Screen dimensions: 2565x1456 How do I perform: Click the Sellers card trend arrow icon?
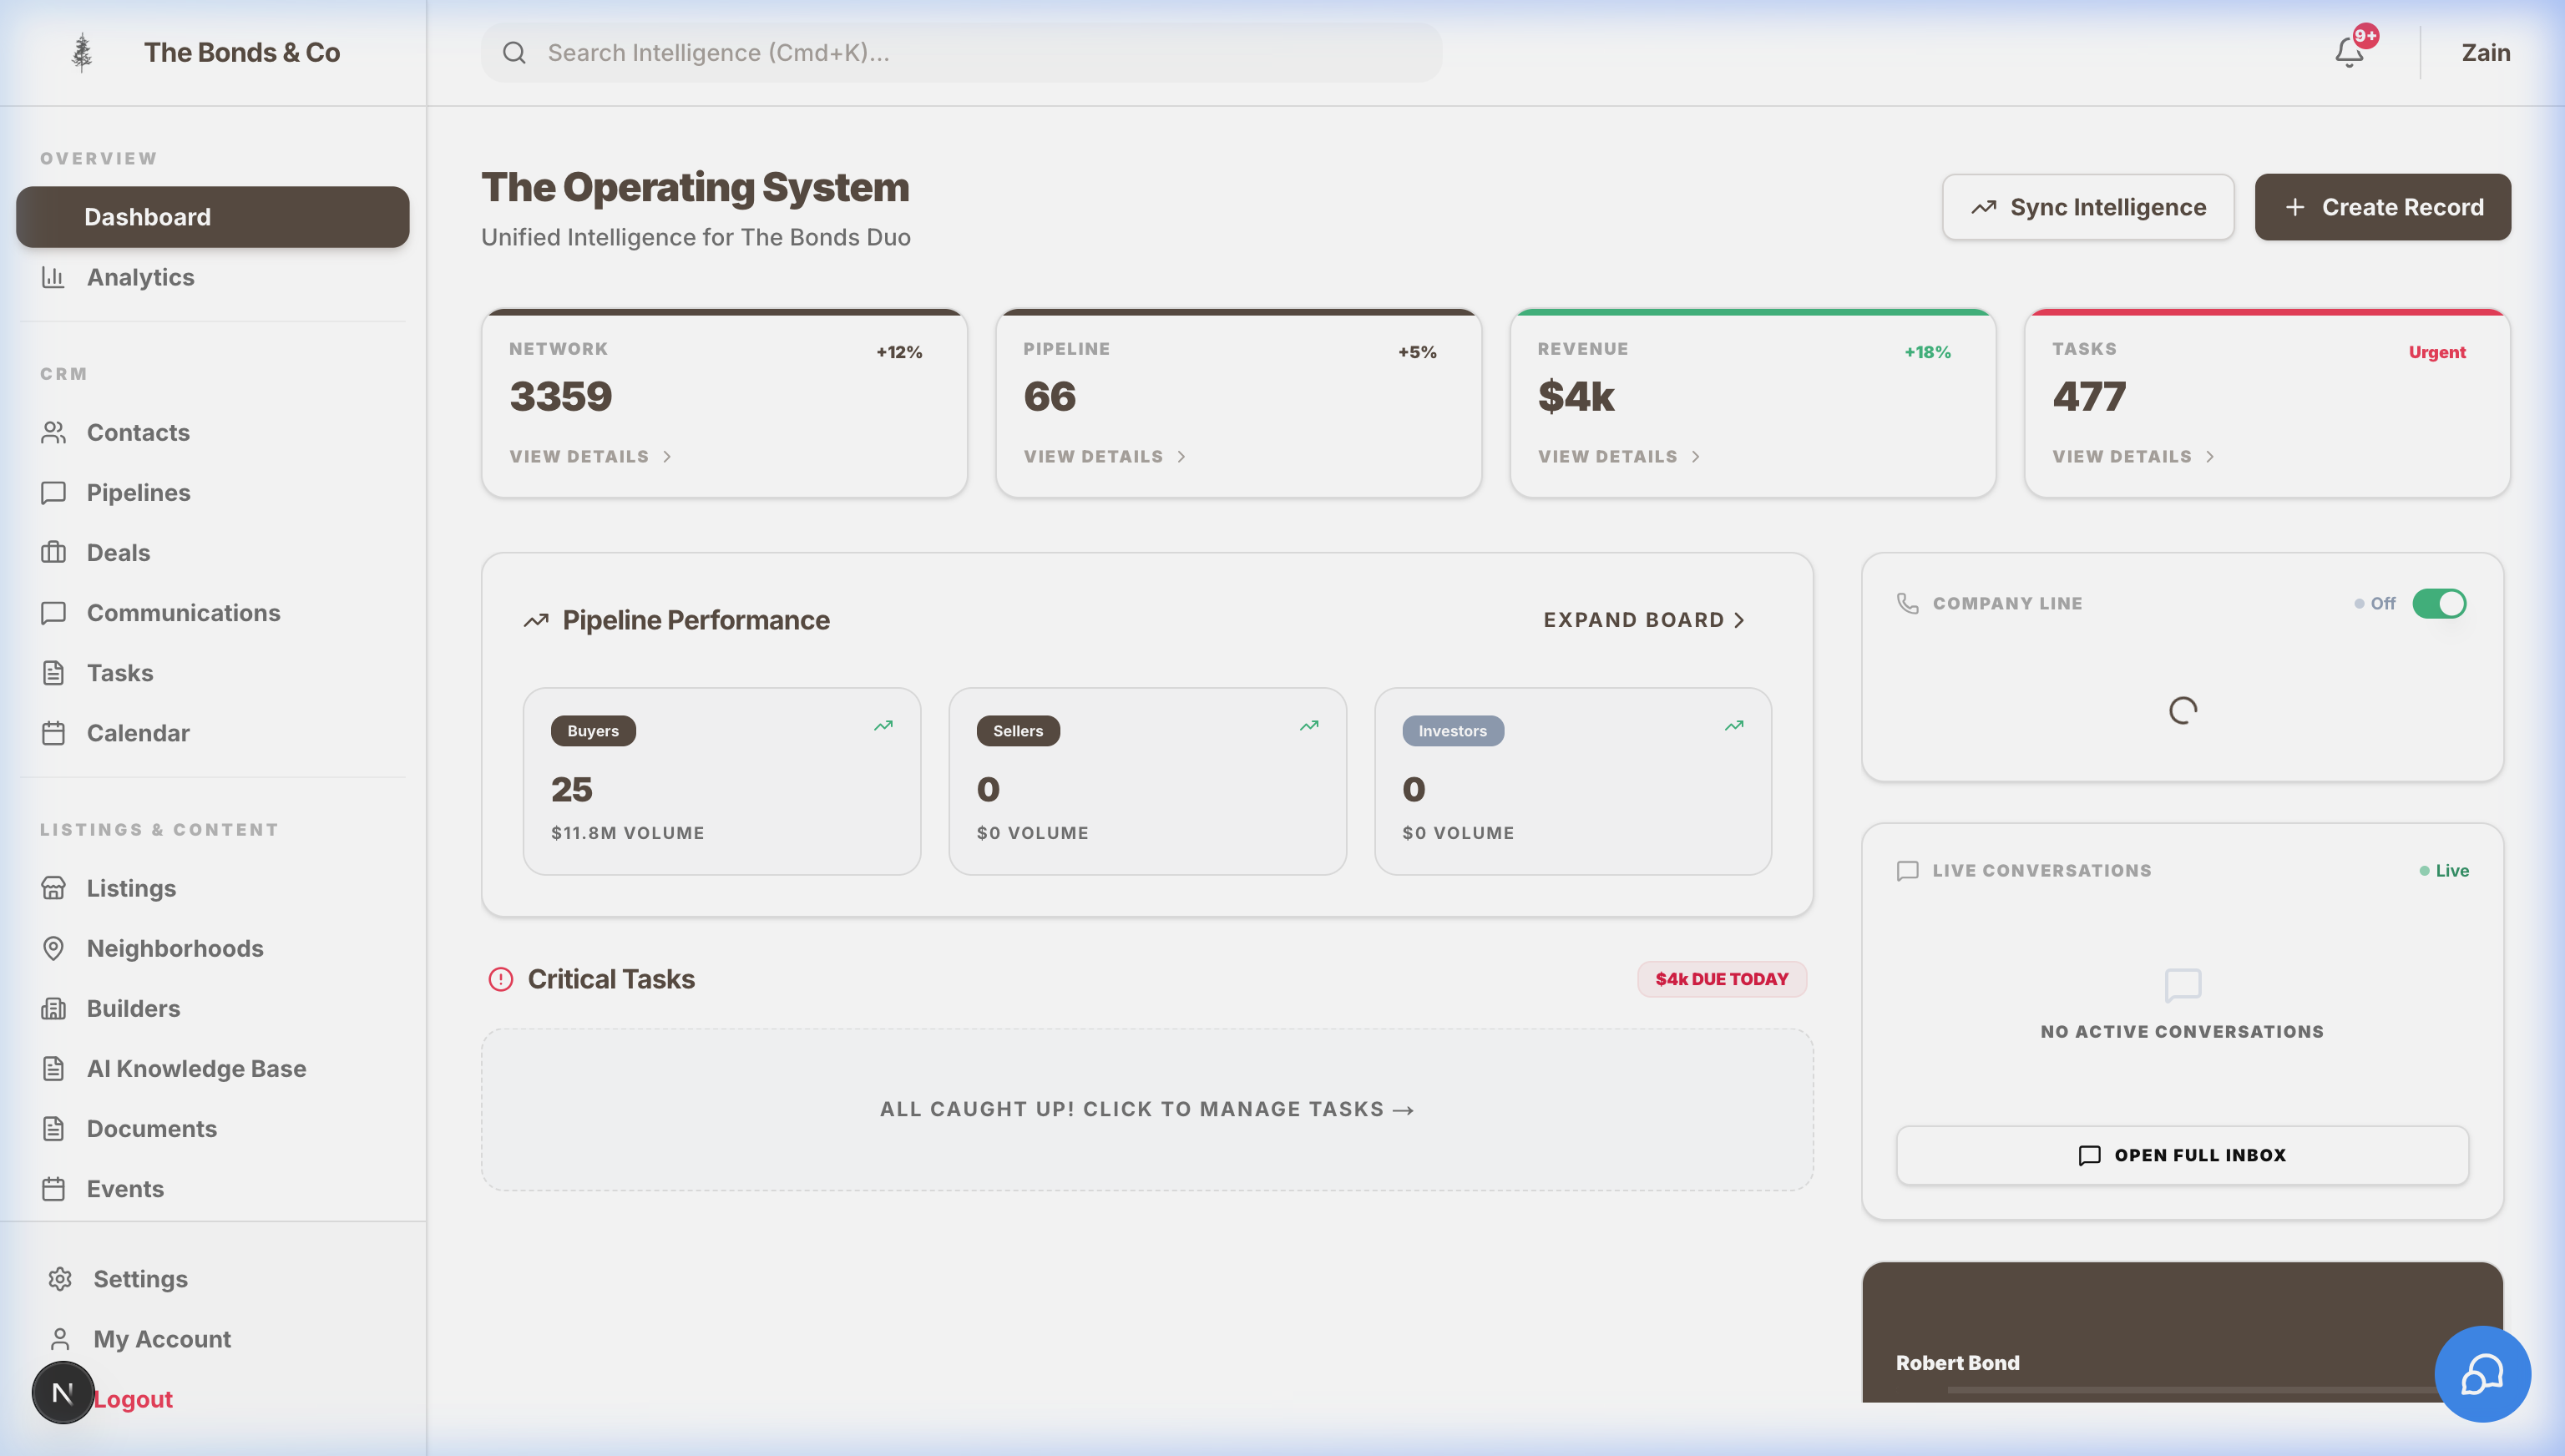(1309, 726)
